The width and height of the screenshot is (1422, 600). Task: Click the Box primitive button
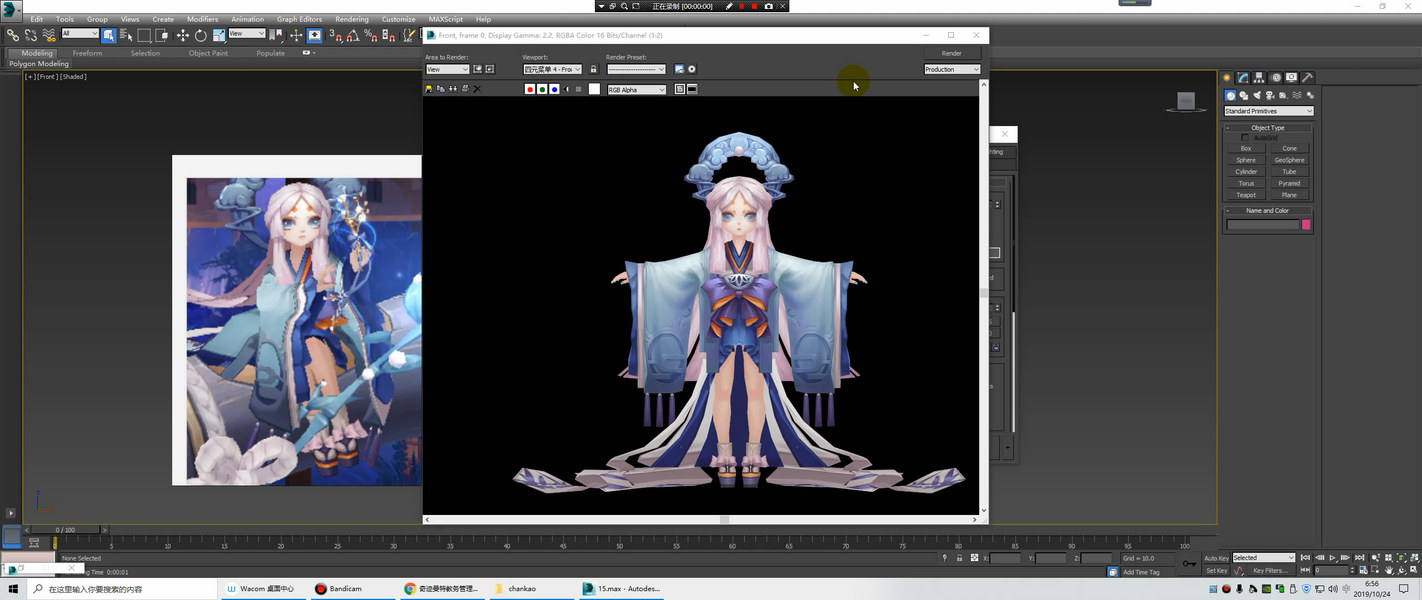pyautogui.click(x=1246, y=148)
